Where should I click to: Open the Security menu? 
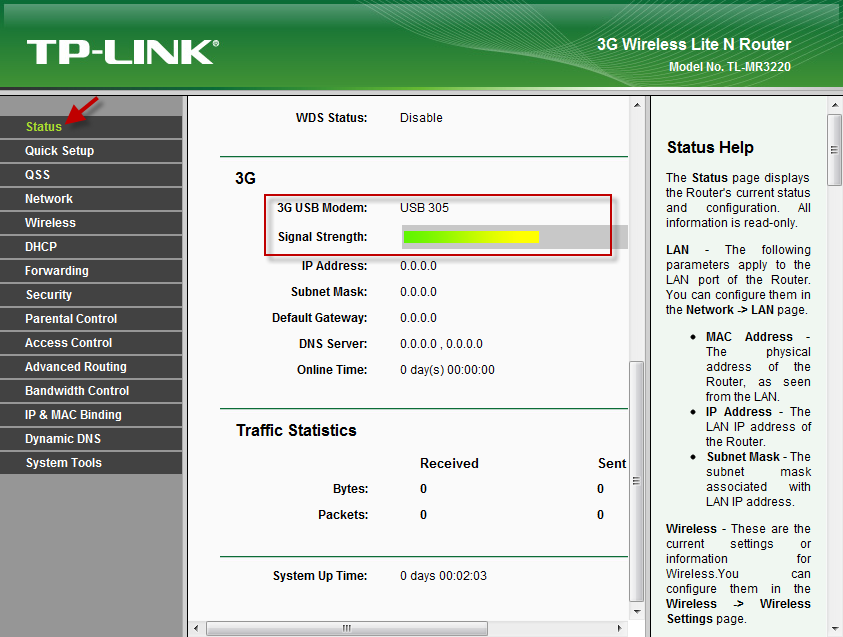(91, 295)
